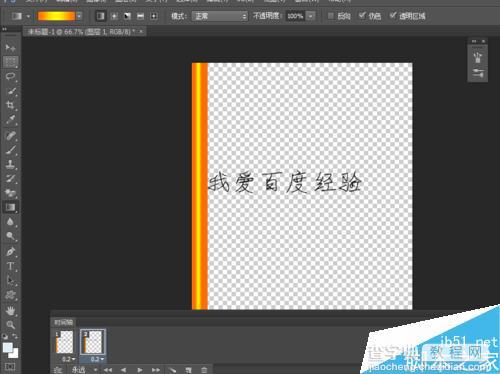Duplicate the selected frame
This screenshot has width=500, height=374.
coord(188,370)
